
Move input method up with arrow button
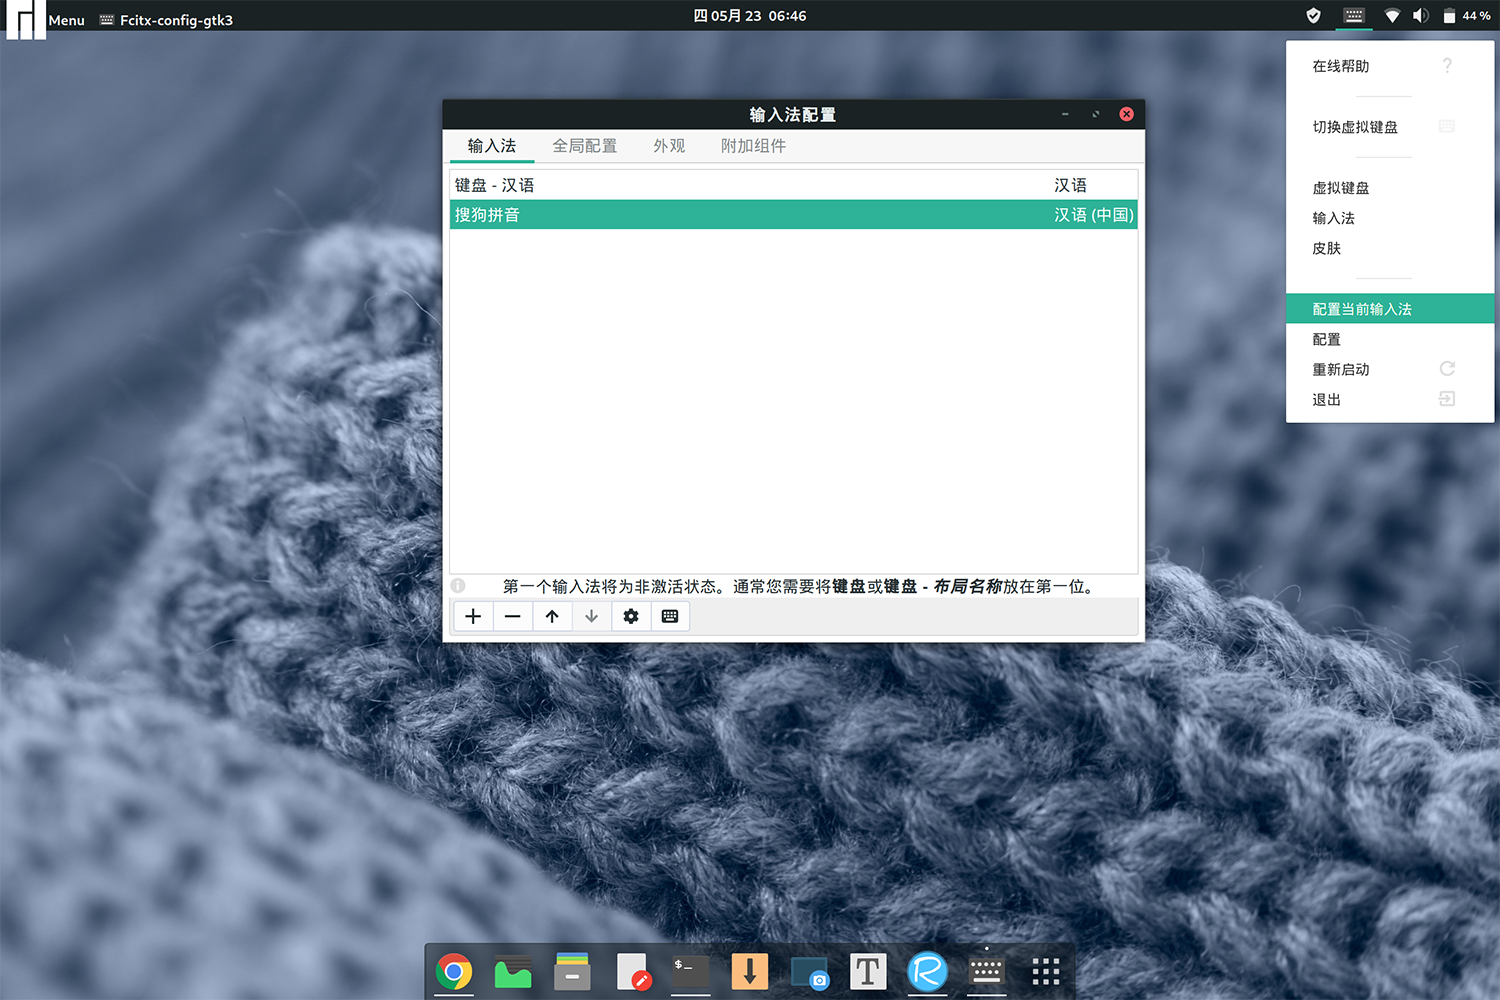tap(552, 616)
